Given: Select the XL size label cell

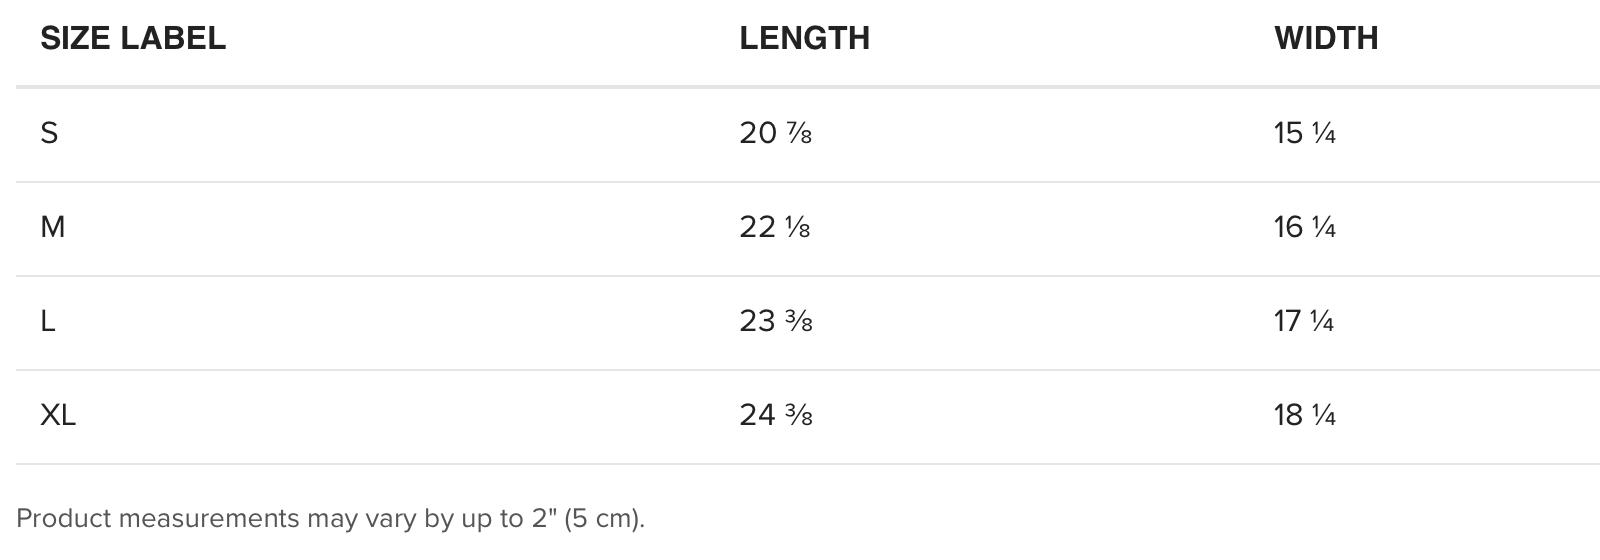Looking at the screenshot, I should click(58, 414).
